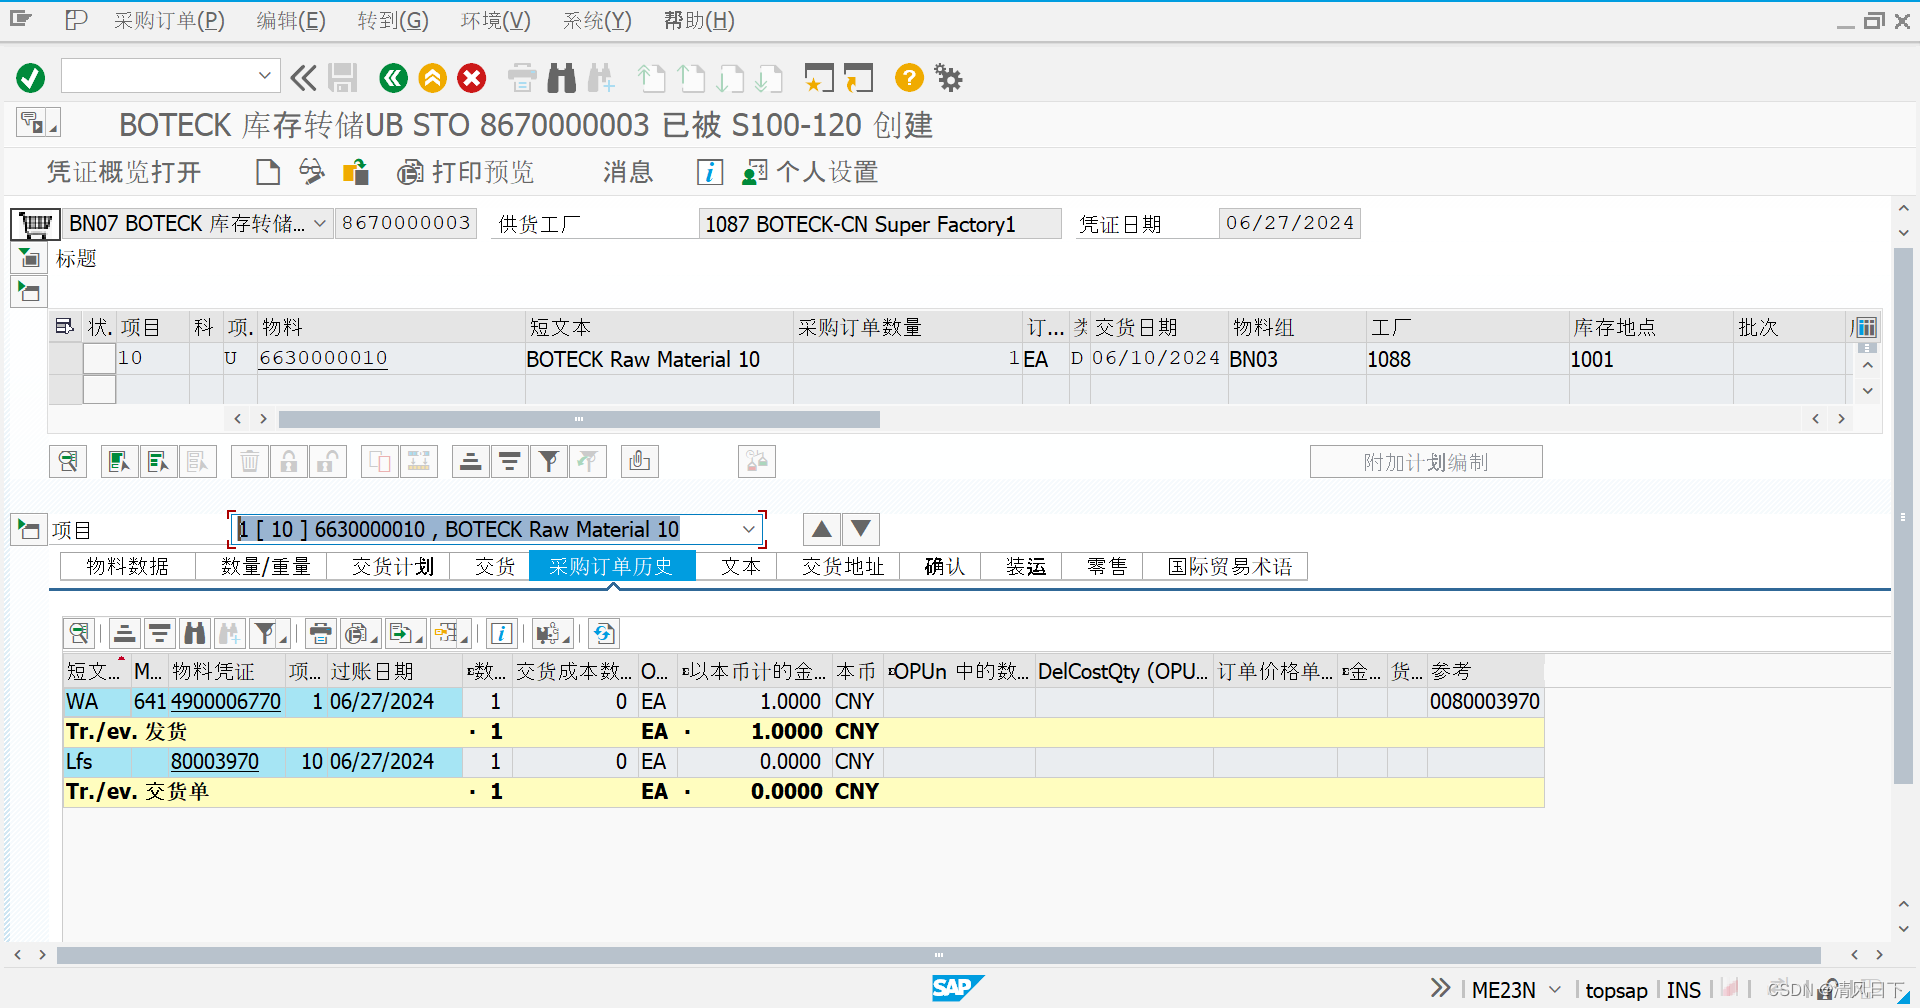Click the items table horizontal scrollbar
The image size is (1920, 1008).
pyautogui.click(x=579, y=419)
